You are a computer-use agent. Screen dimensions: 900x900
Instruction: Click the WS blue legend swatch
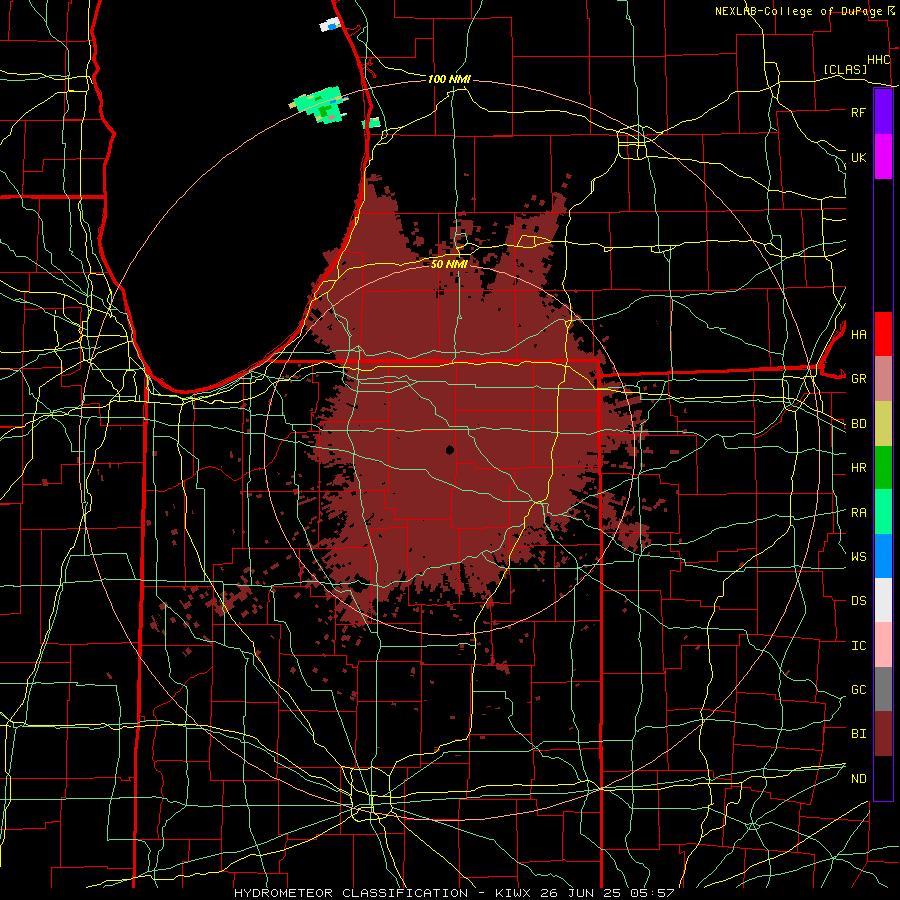click(x=883, y=556)
